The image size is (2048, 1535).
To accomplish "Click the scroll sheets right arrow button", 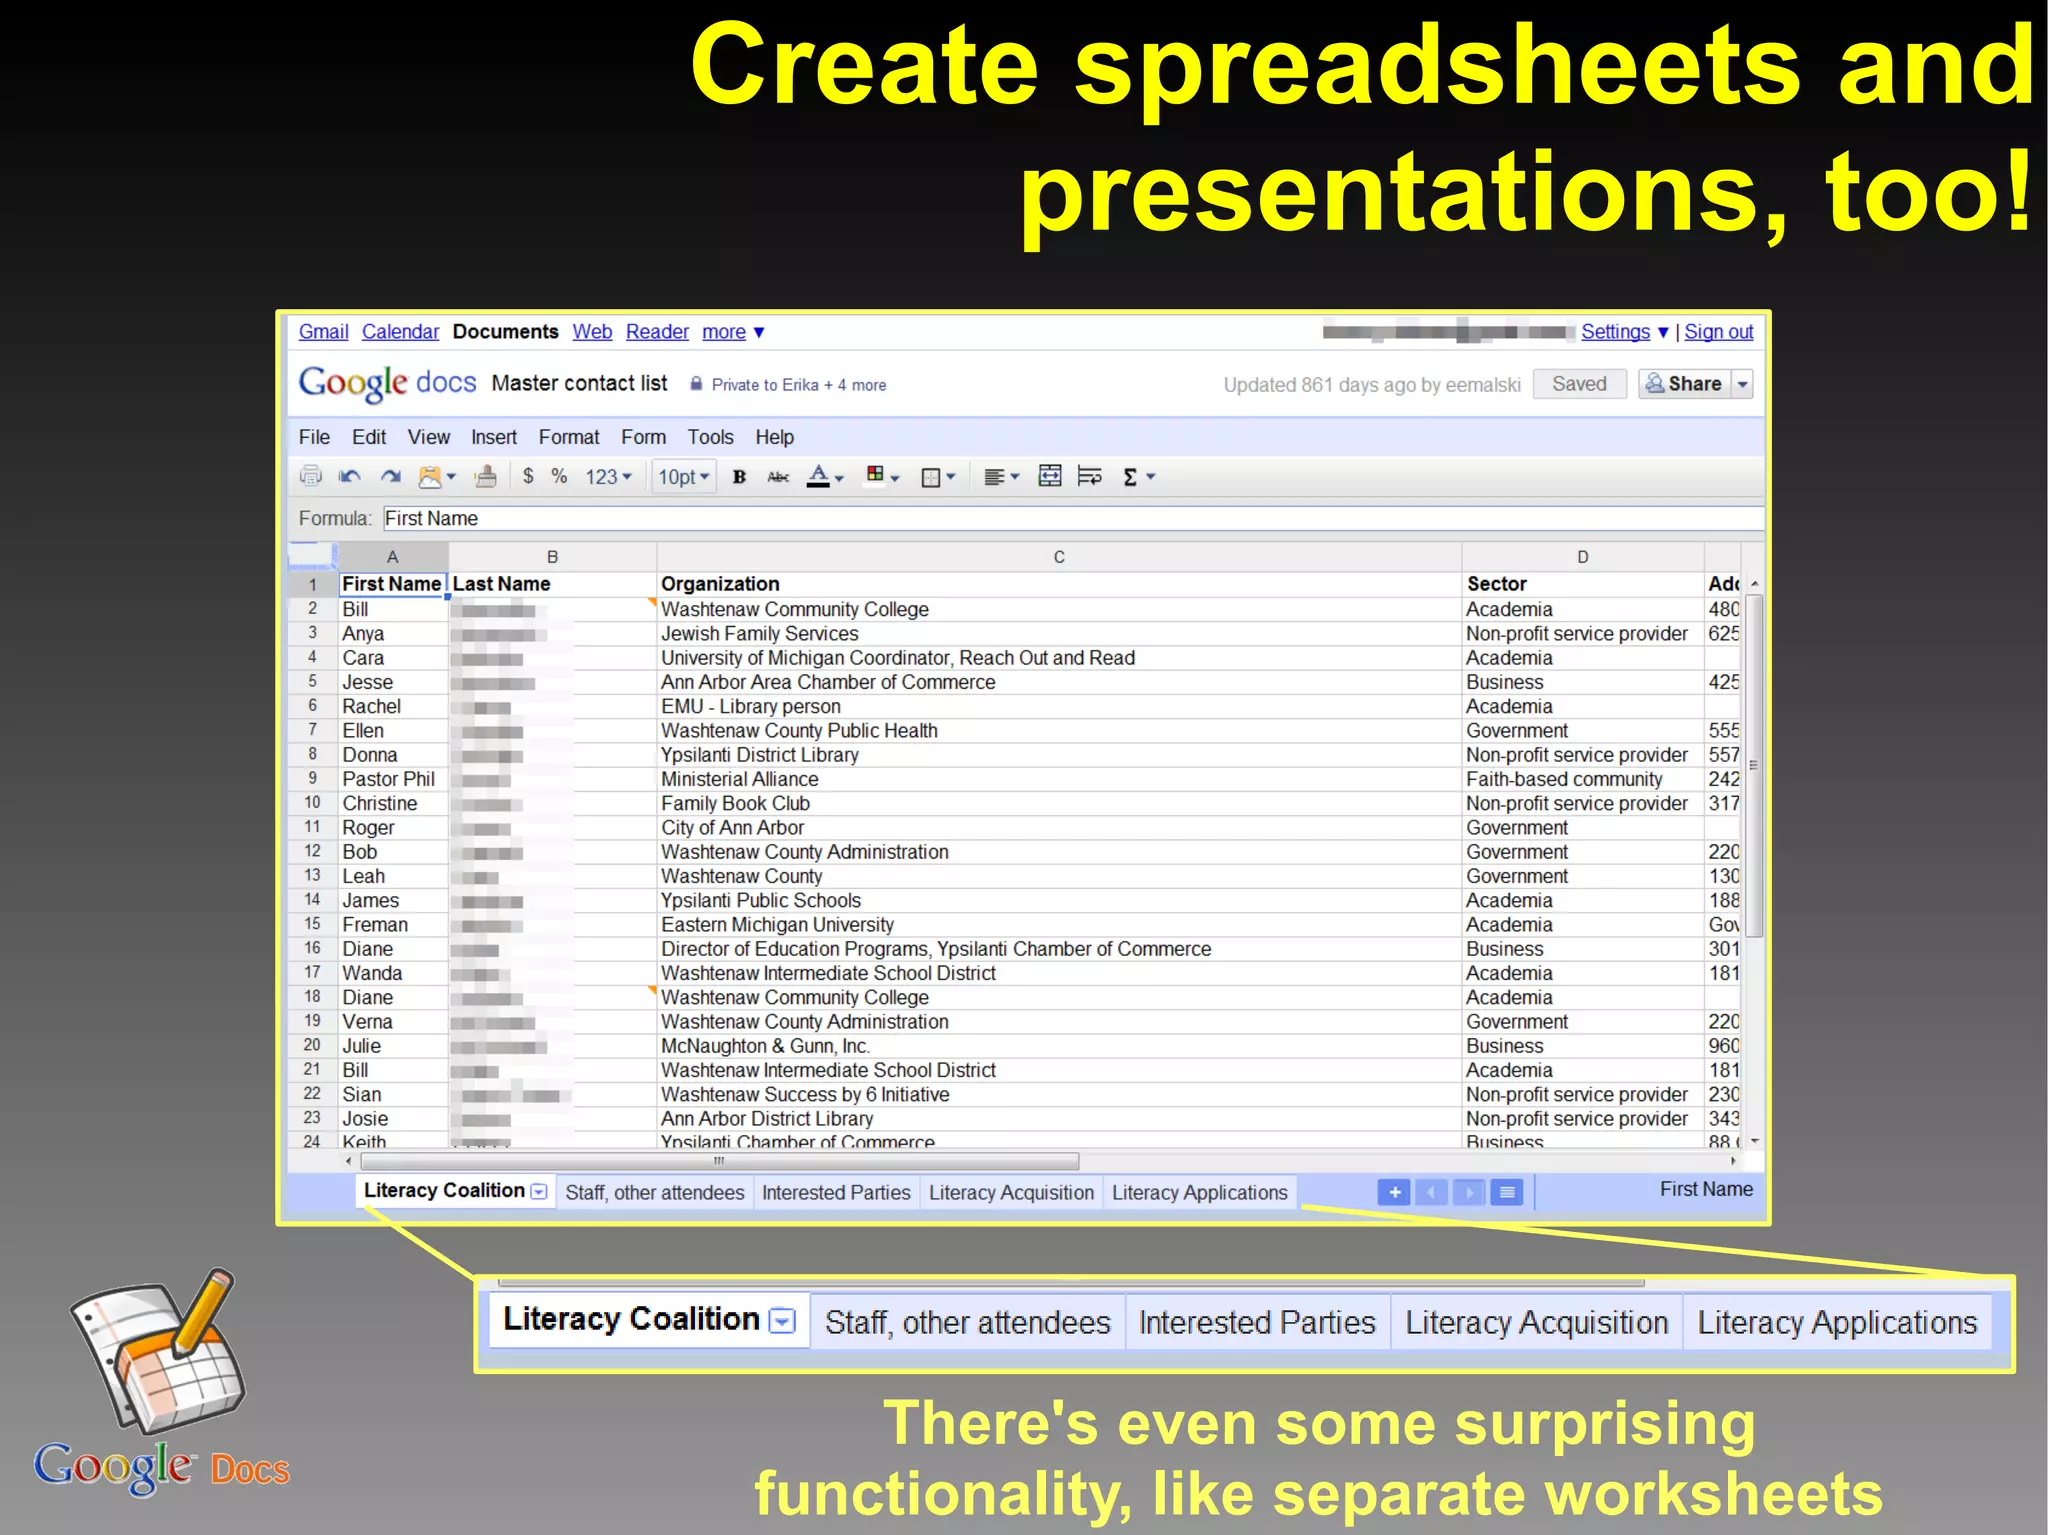I will [1469, 1192].
